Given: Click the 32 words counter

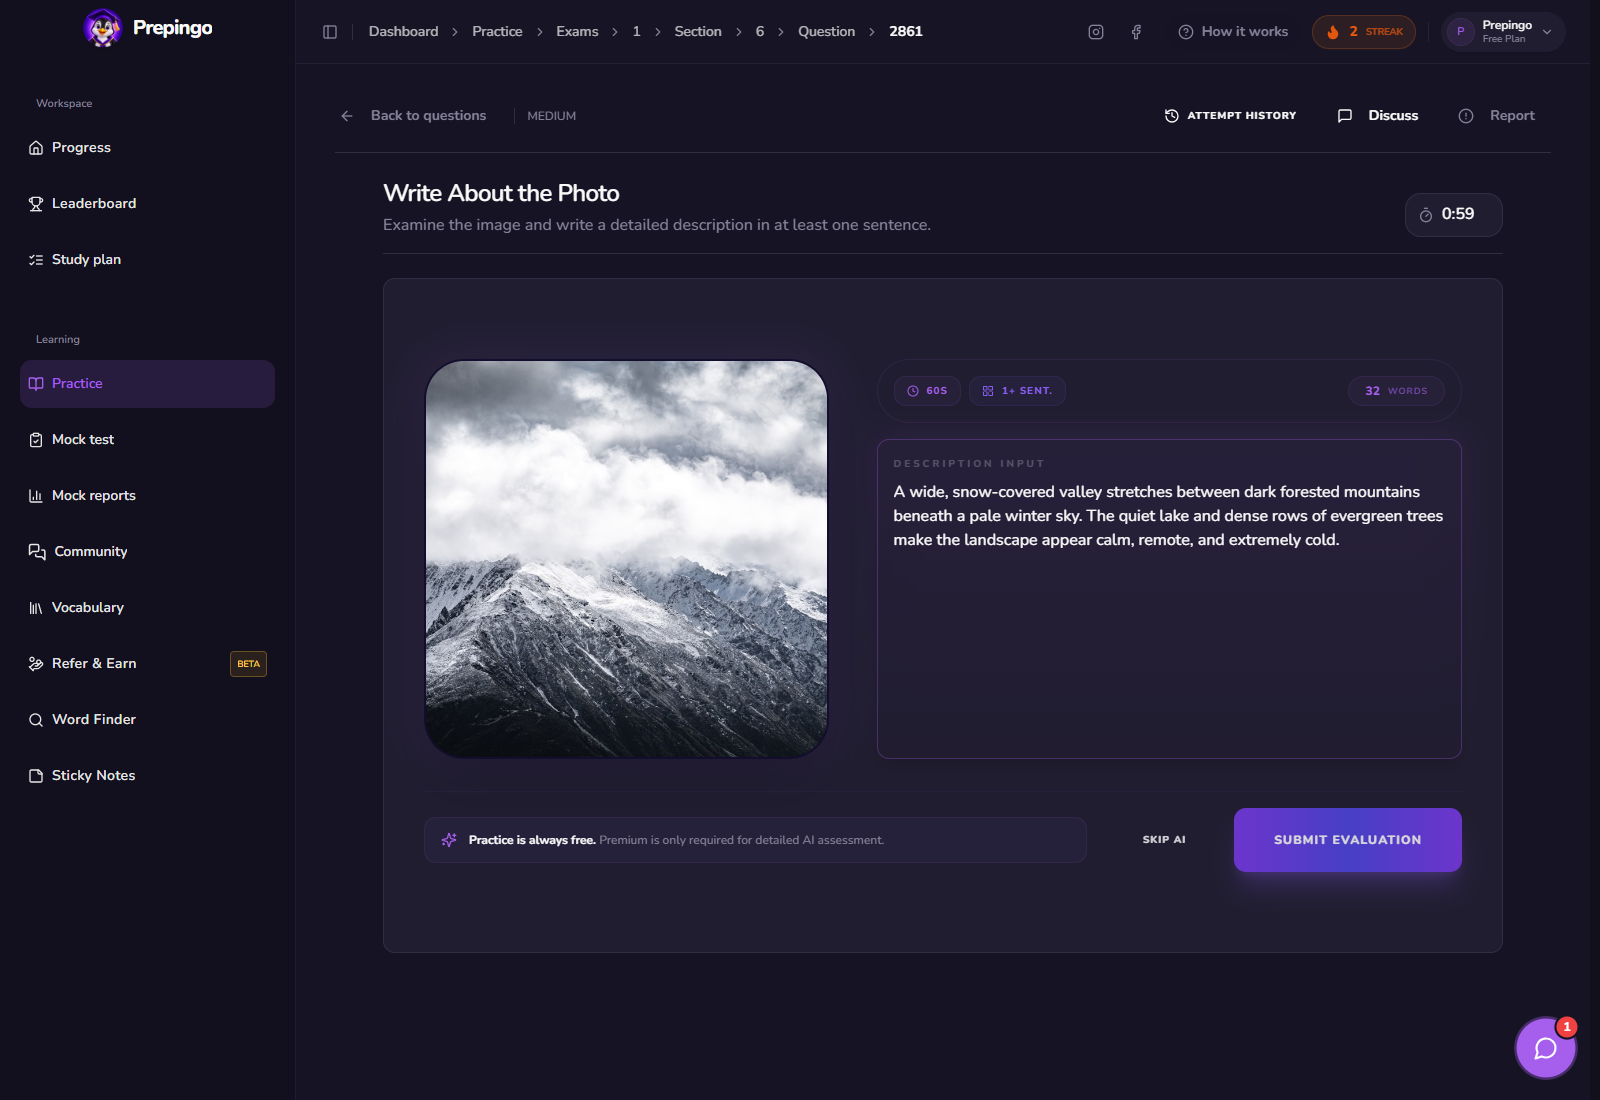Looking at the screenshot, I should click(1396, 391).
